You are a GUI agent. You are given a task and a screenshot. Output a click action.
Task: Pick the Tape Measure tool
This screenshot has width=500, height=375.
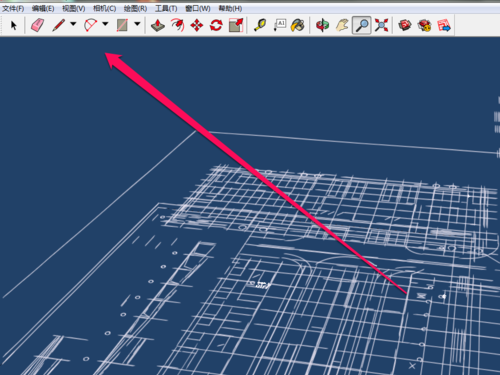(x=260, y=25)
